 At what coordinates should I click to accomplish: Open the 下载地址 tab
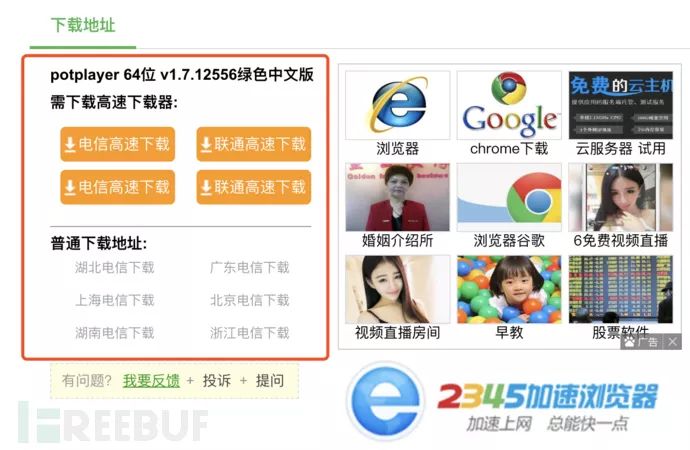click(83, 26)
